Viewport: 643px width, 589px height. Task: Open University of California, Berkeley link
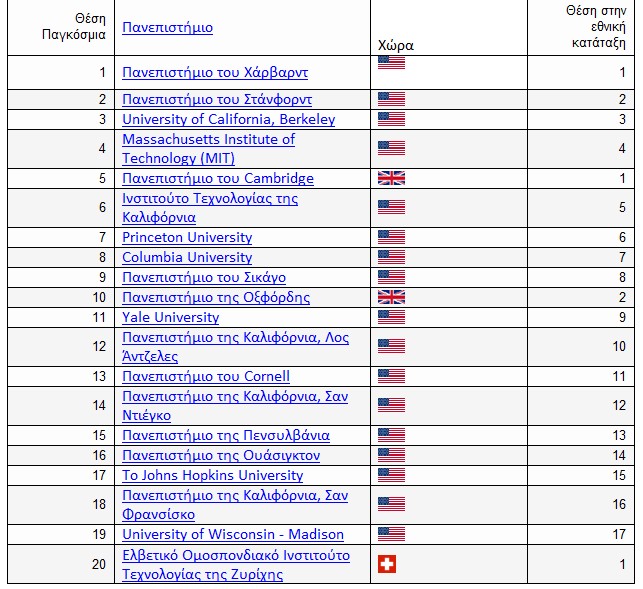pyautogui.click(x=228, y=119)
